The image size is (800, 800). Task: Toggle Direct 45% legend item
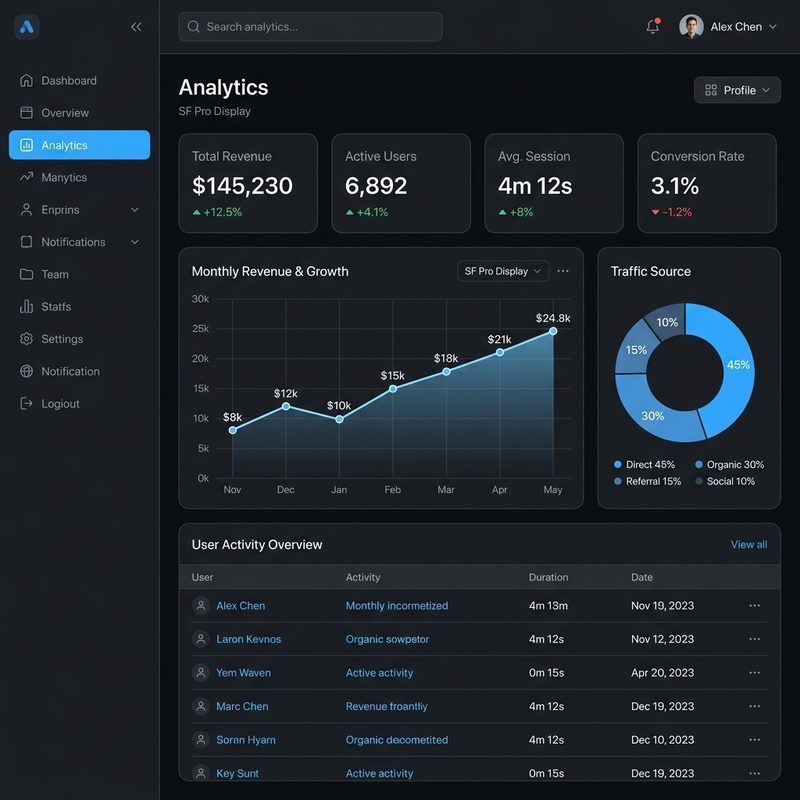coord(644,464)
